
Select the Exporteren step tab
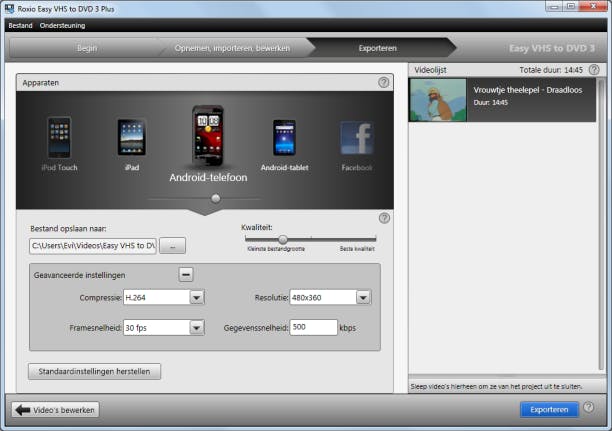coord(378,48)
